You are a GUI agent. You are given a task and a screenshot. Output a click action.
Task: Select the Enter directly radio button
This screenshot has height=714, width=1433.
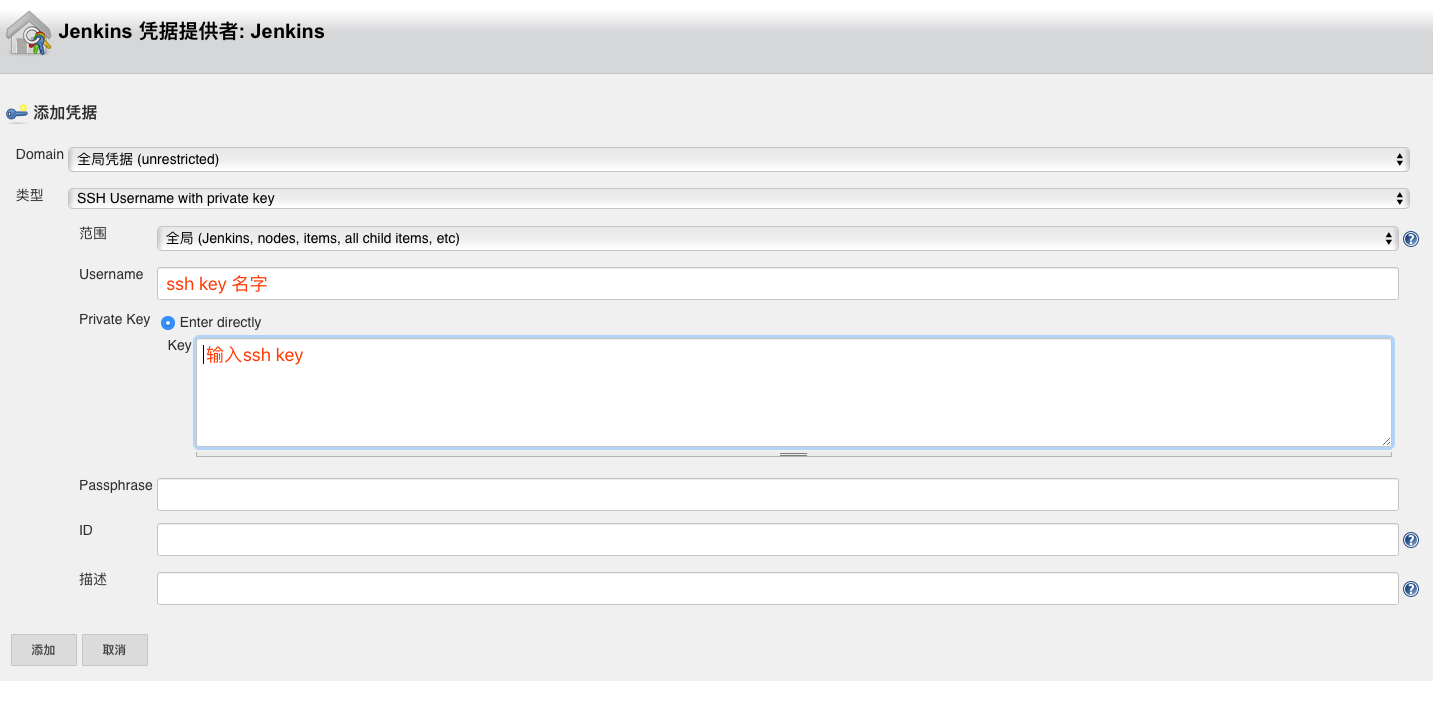click(x=168, y=322)
